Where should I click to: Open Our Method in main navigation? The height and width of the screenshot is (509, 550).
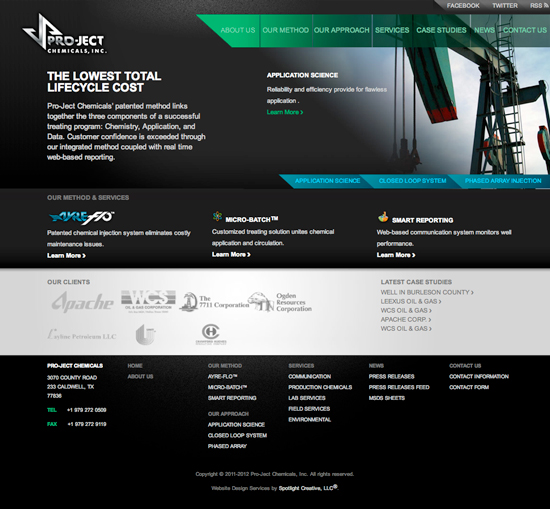[x=286, y=30]
